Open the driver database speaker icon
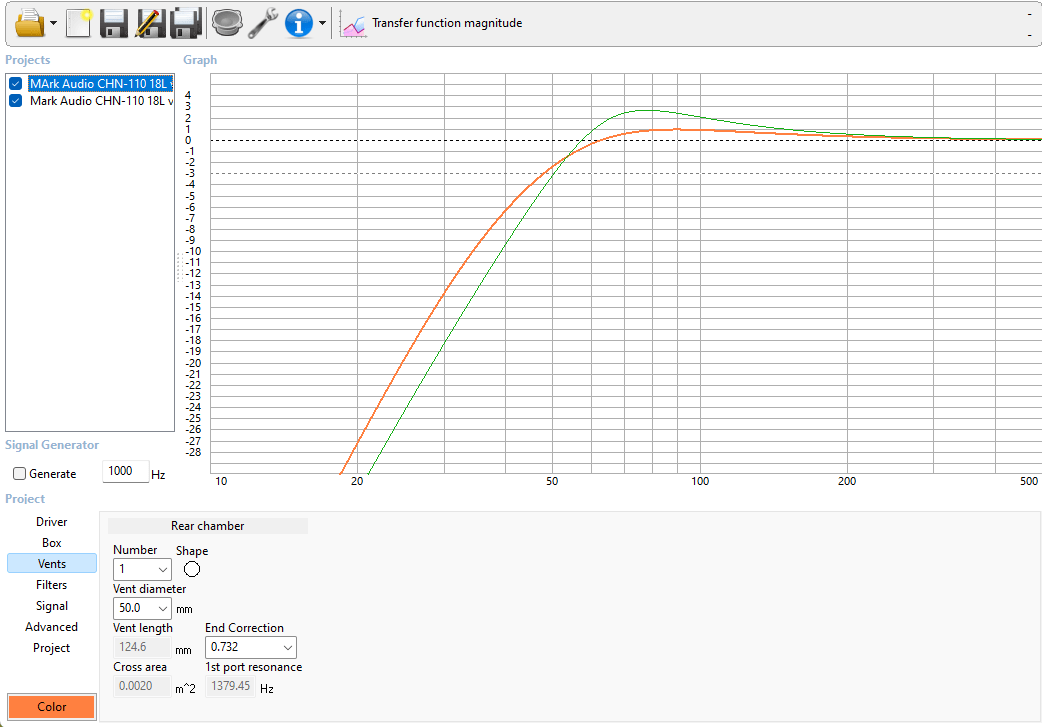 [x=227, y=23]
